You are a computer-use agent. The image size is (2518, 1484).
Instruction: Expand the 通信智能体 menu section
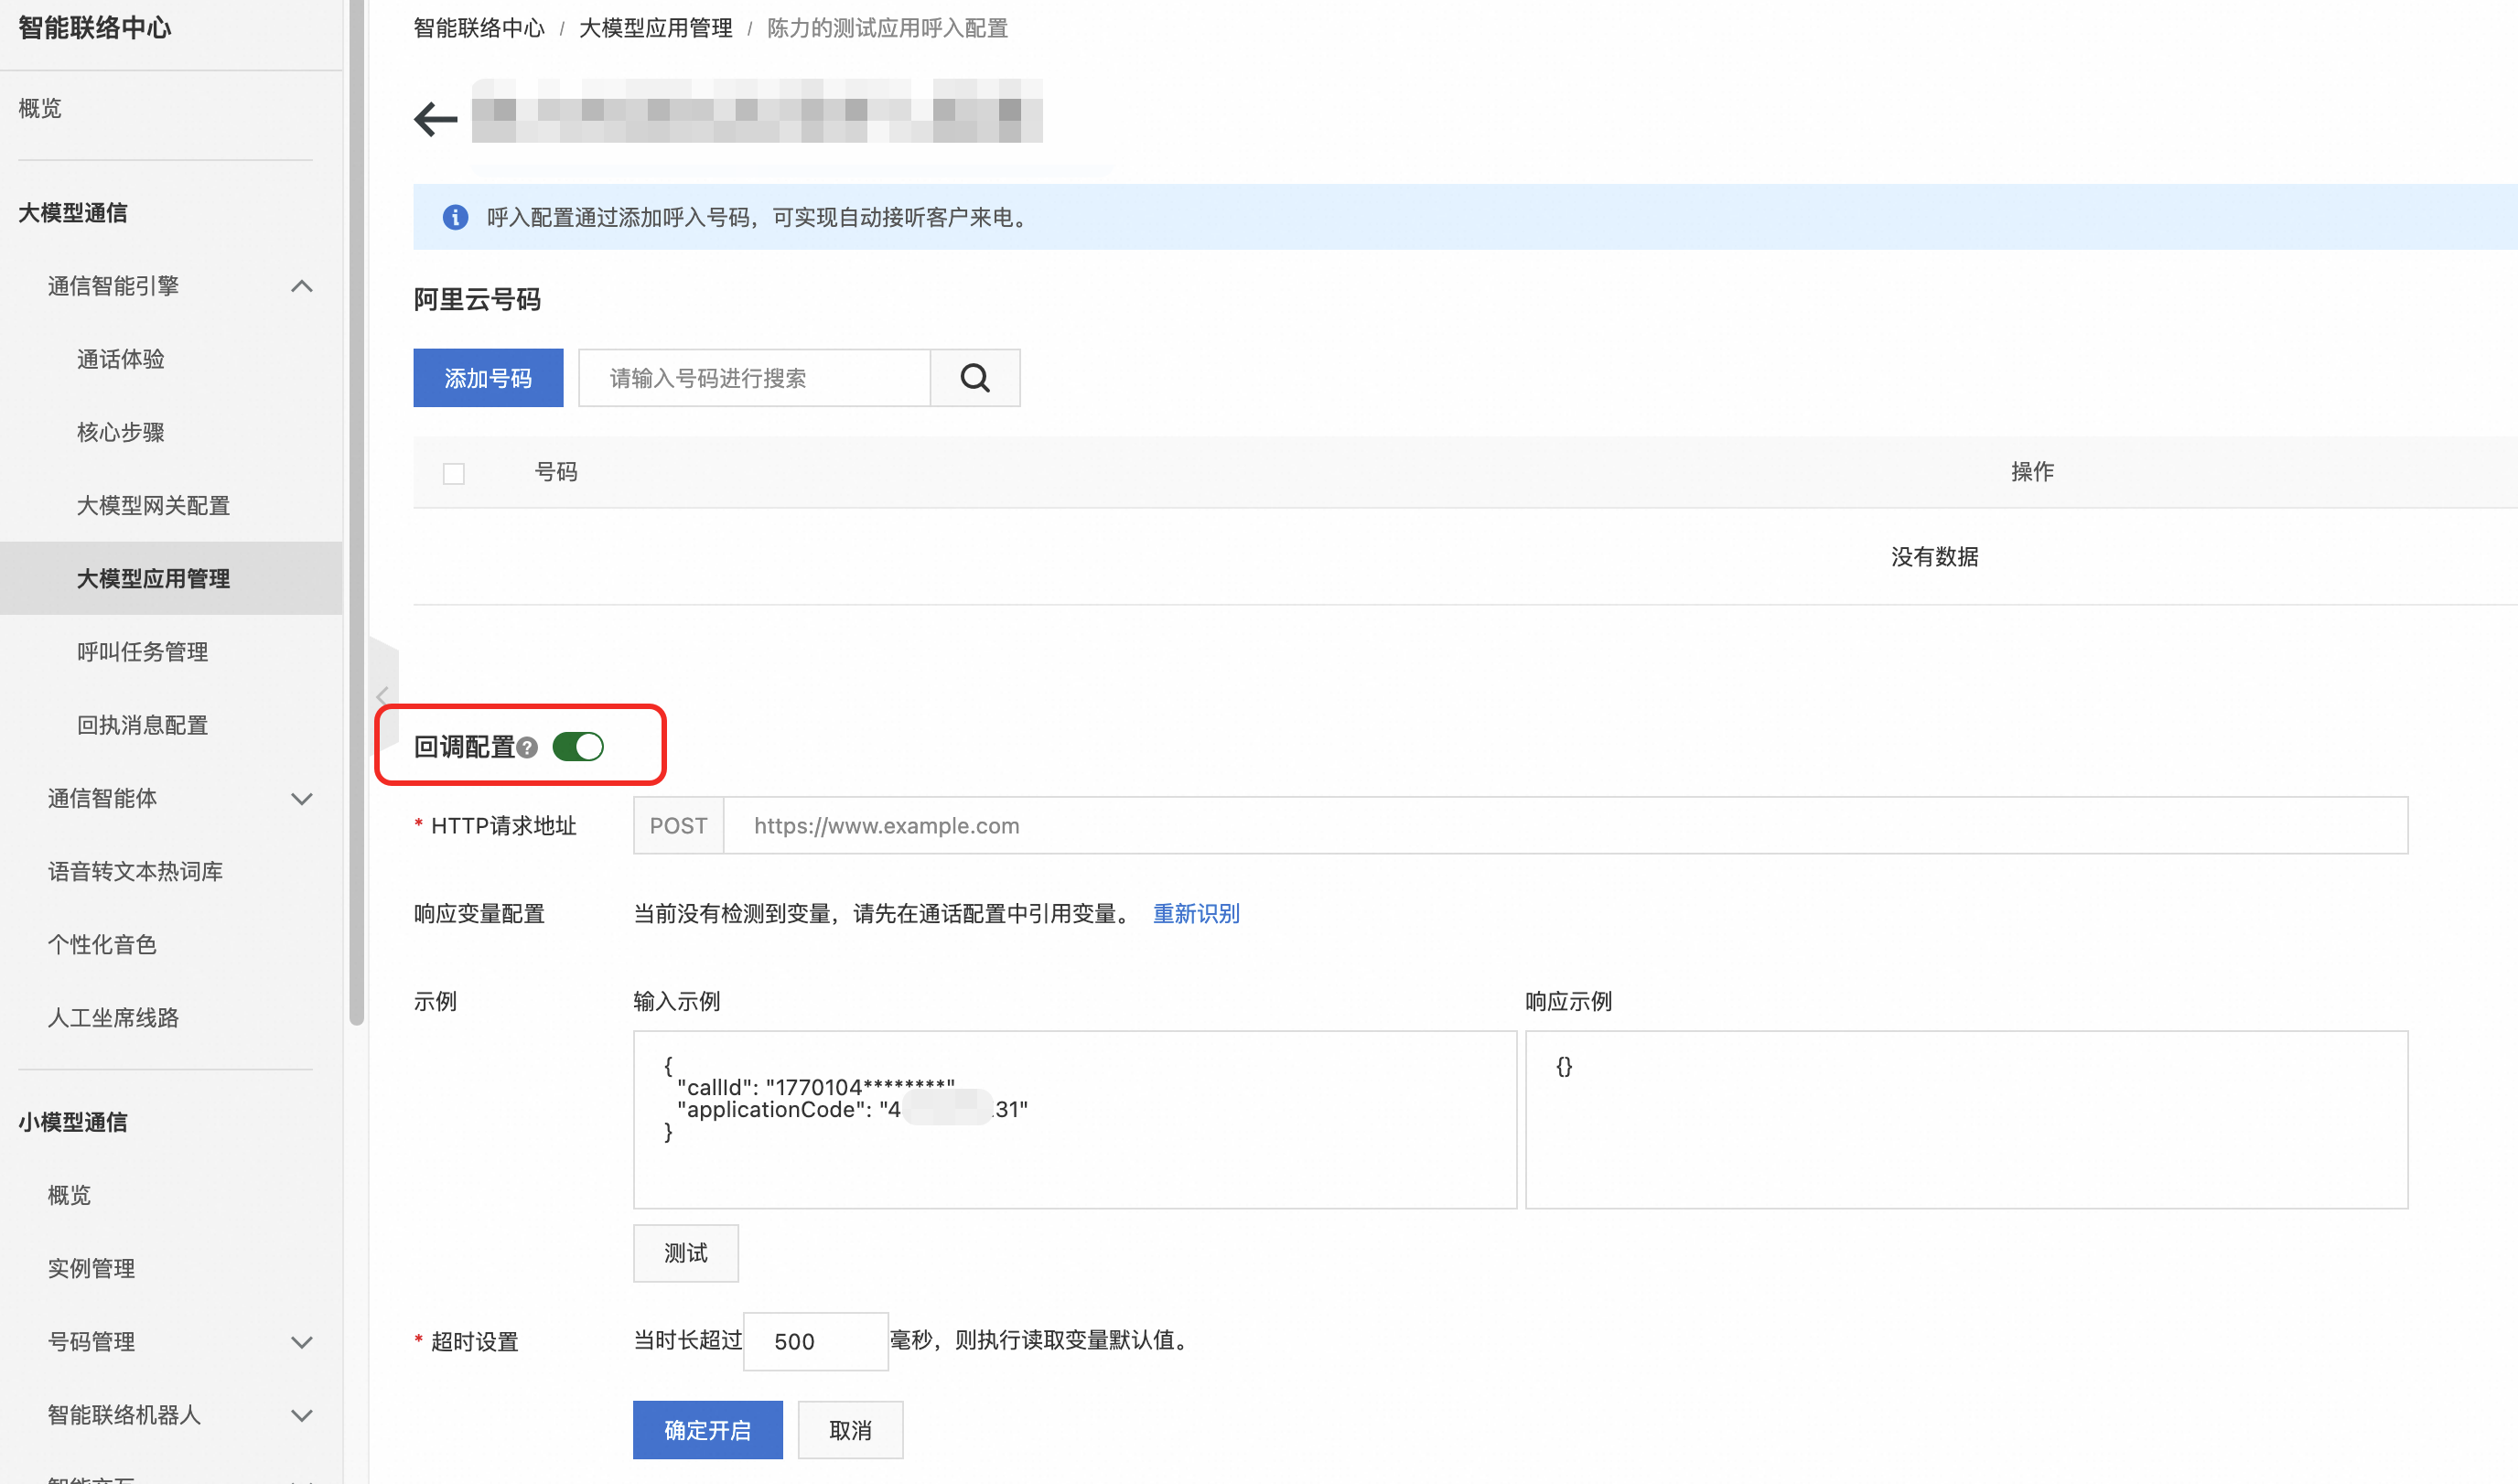coord(301,798)
